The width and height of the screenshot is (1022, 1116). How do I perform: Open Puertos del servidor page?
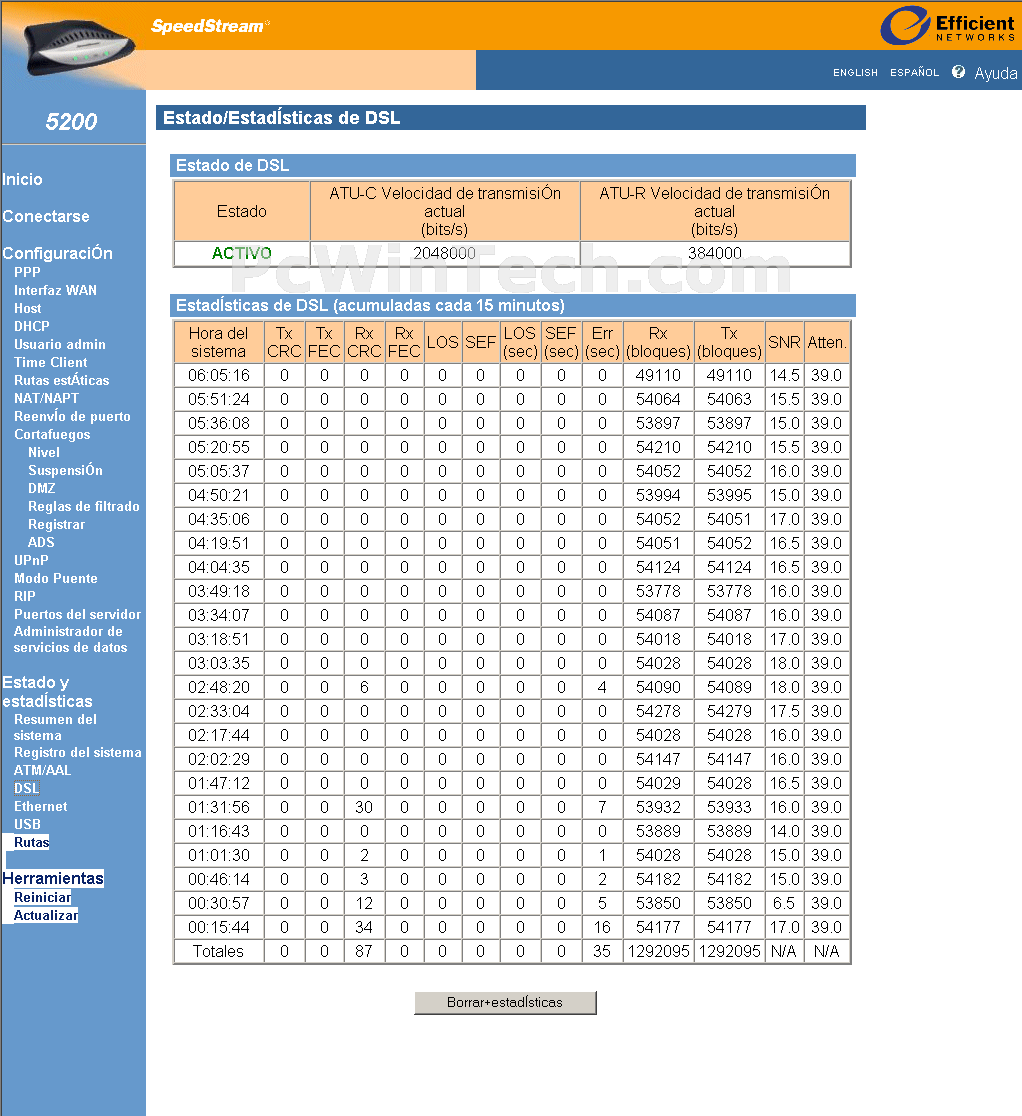[78, 614]
